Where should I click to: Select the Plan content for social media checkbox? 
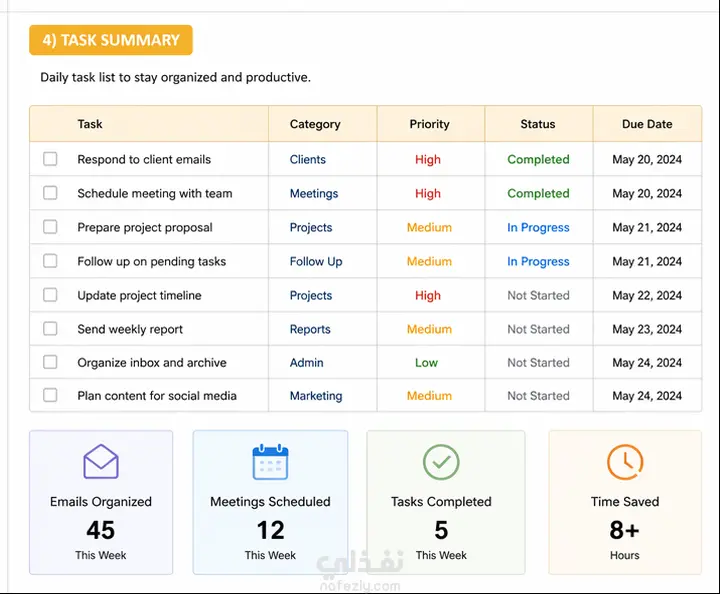point(50,395)
